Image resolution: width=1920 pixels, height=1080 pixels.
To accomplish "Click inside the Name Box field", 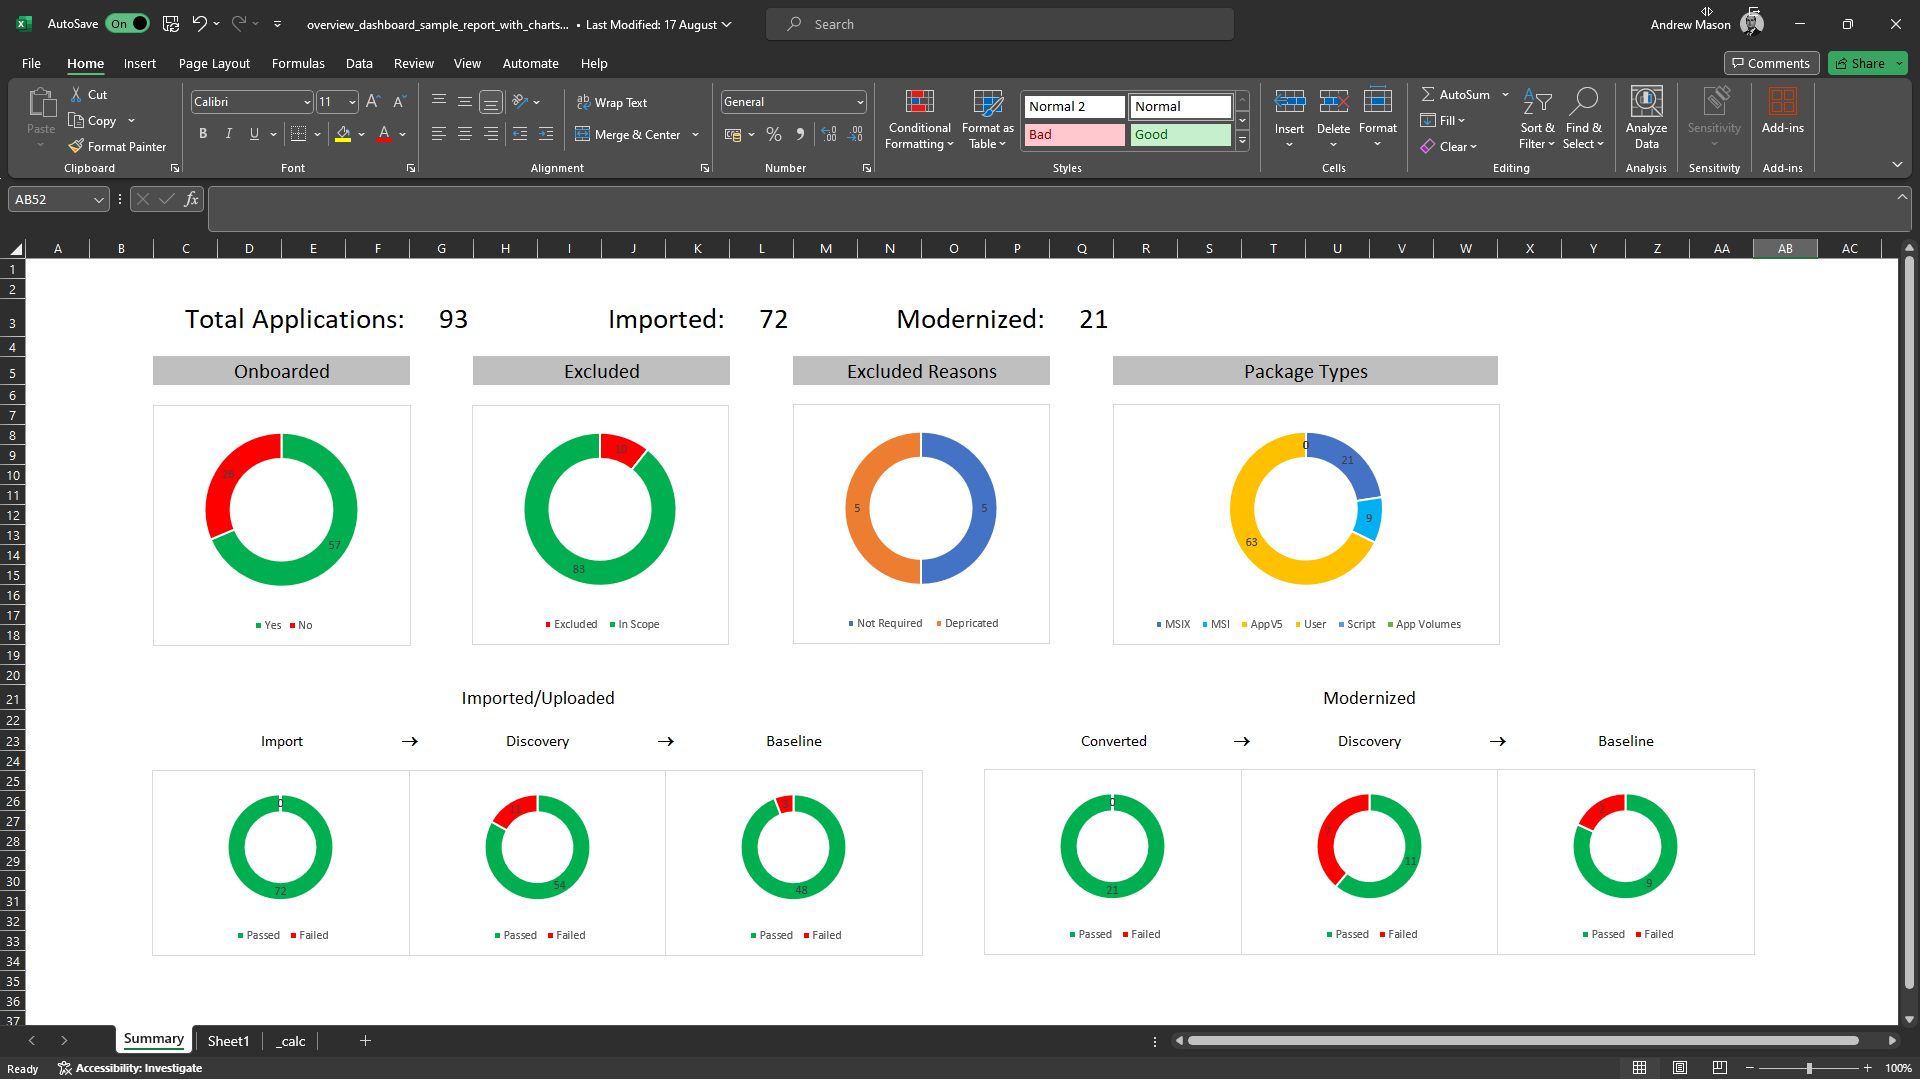I will pos(50,199).
